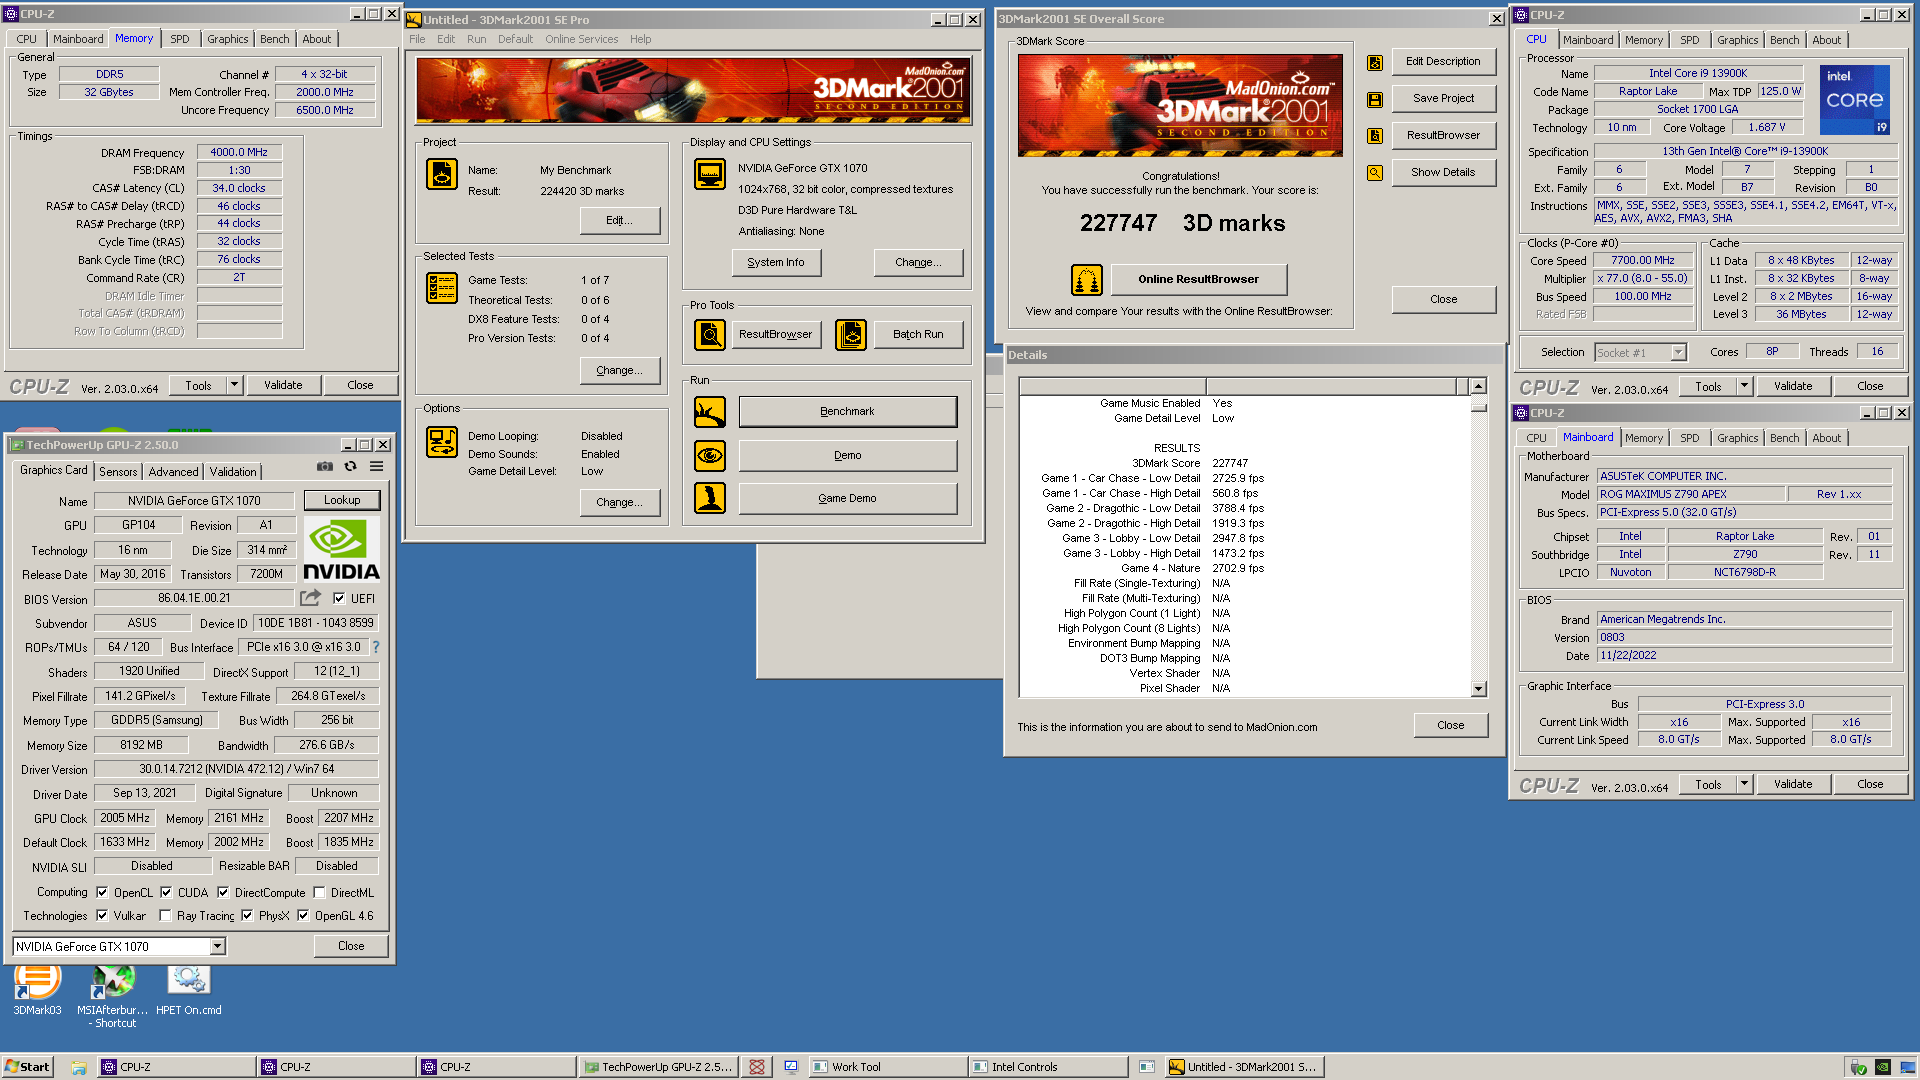This screenshot has width=1920, height=1080.
Task: Click the Benchmark button
Action: pyautogui.click(x=847, y=411)
